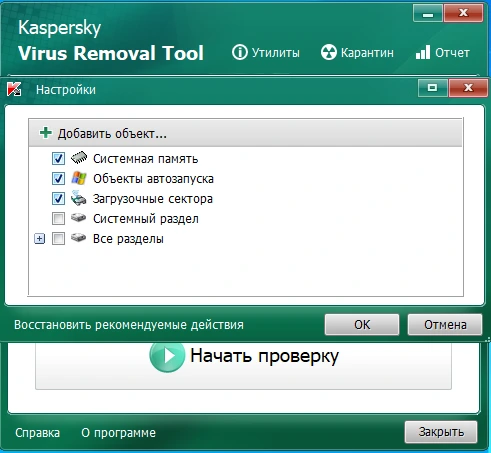The width and height of the screenshot is (491, 453).
Task: Click Восстановить рекомендуемые действия link
Action: coord(129,325)
